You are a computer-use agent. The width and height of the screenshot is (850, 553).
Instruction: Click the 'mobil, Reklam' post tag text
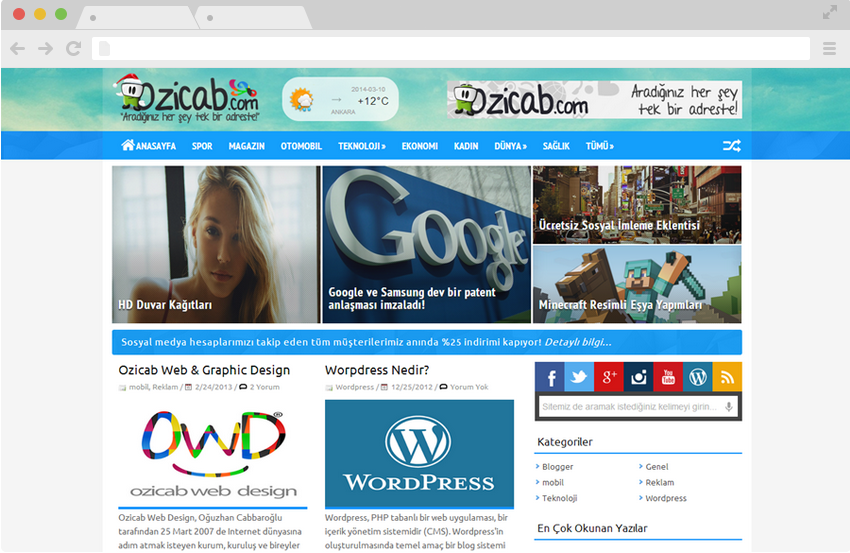(153, 387)
